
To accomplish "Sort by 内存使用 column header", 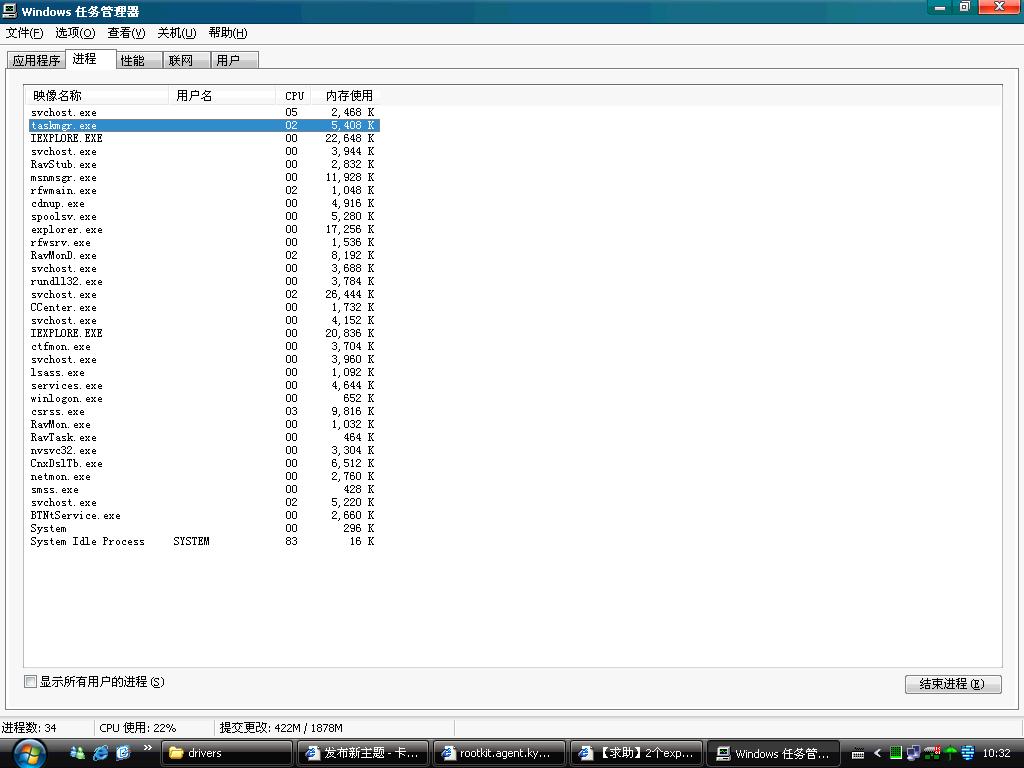I will (345, 95).
